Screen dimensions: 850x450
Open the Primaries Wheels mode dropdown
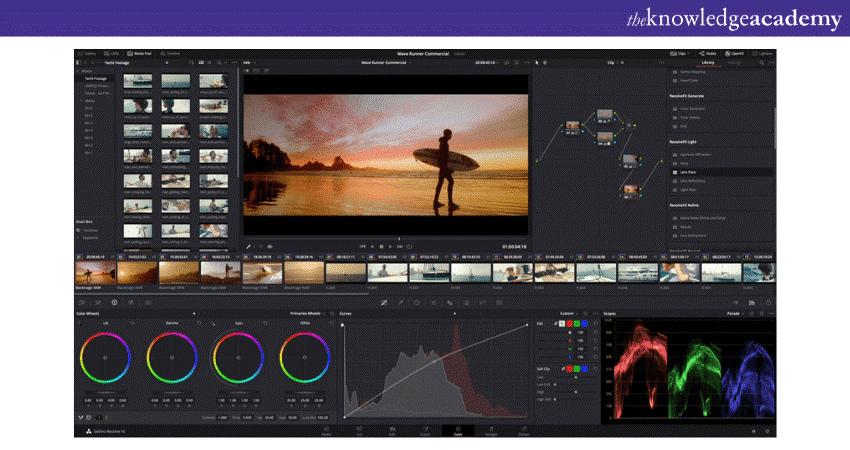tap(304, 313)
